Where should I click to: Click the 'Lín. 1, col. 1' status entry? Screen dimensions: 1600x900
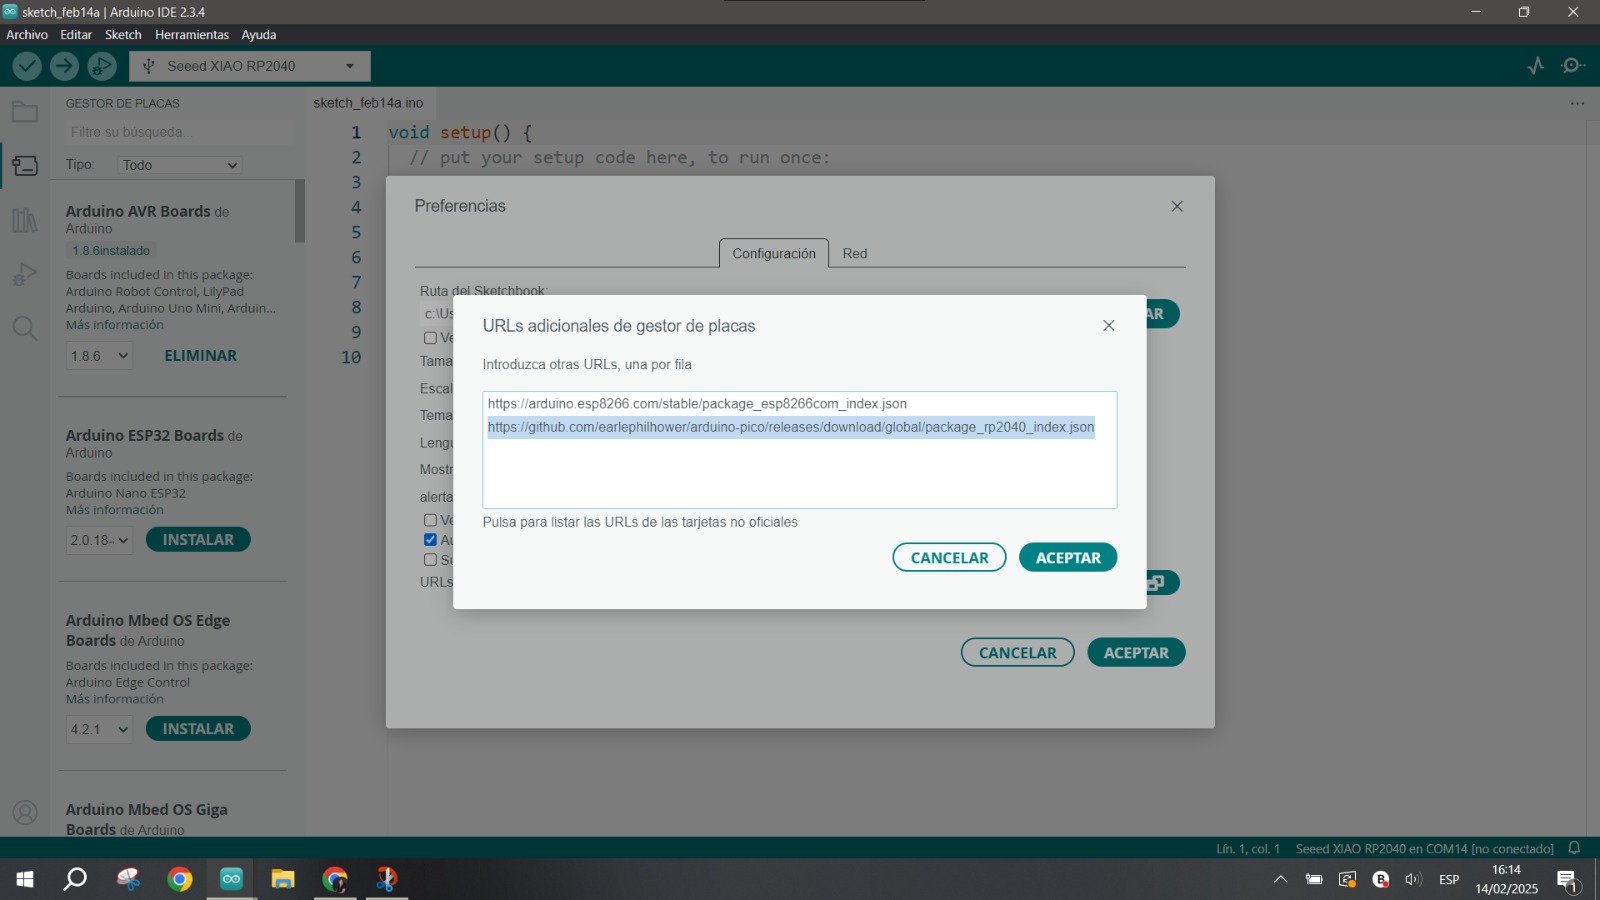[1248, 849]
